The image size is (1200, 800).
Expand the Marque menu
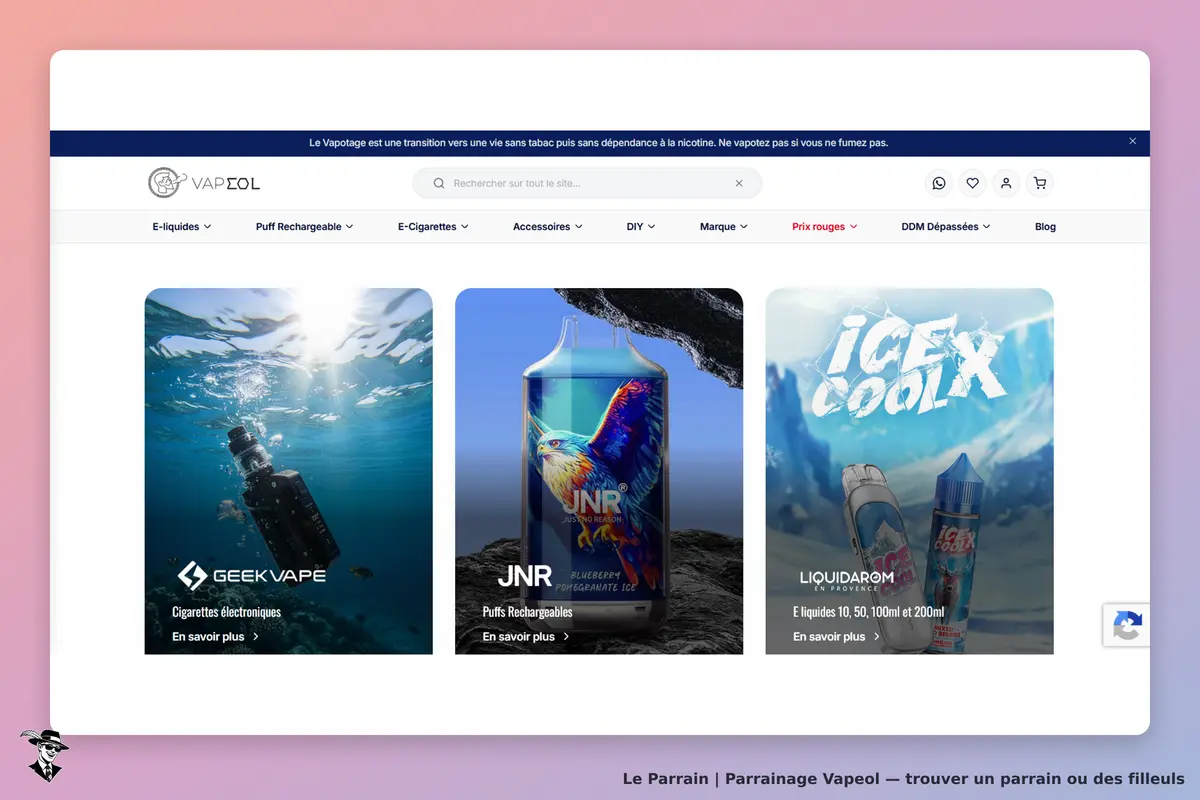coord(724,227)
